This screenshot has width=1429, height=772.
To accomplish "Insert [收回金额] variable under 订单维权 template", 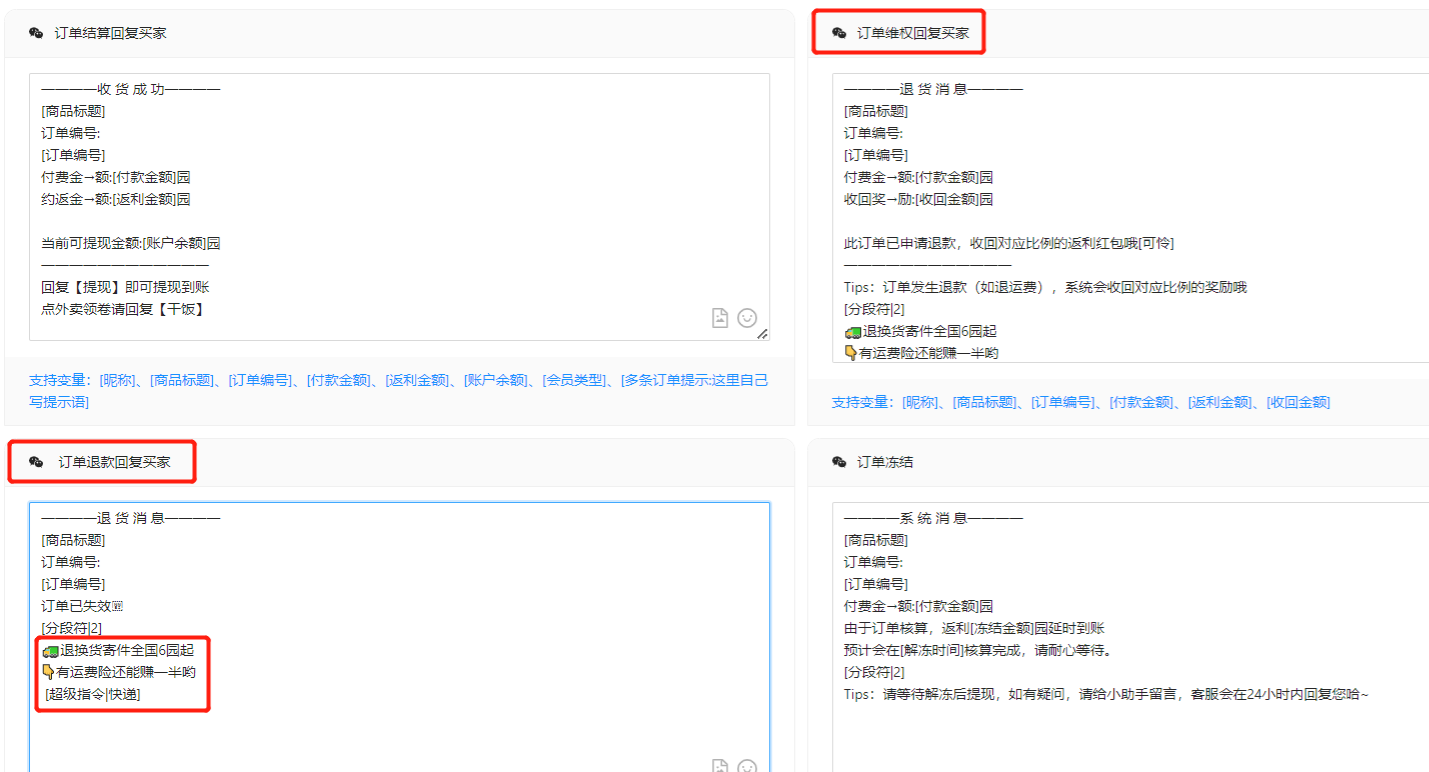I will point(1298,402).
